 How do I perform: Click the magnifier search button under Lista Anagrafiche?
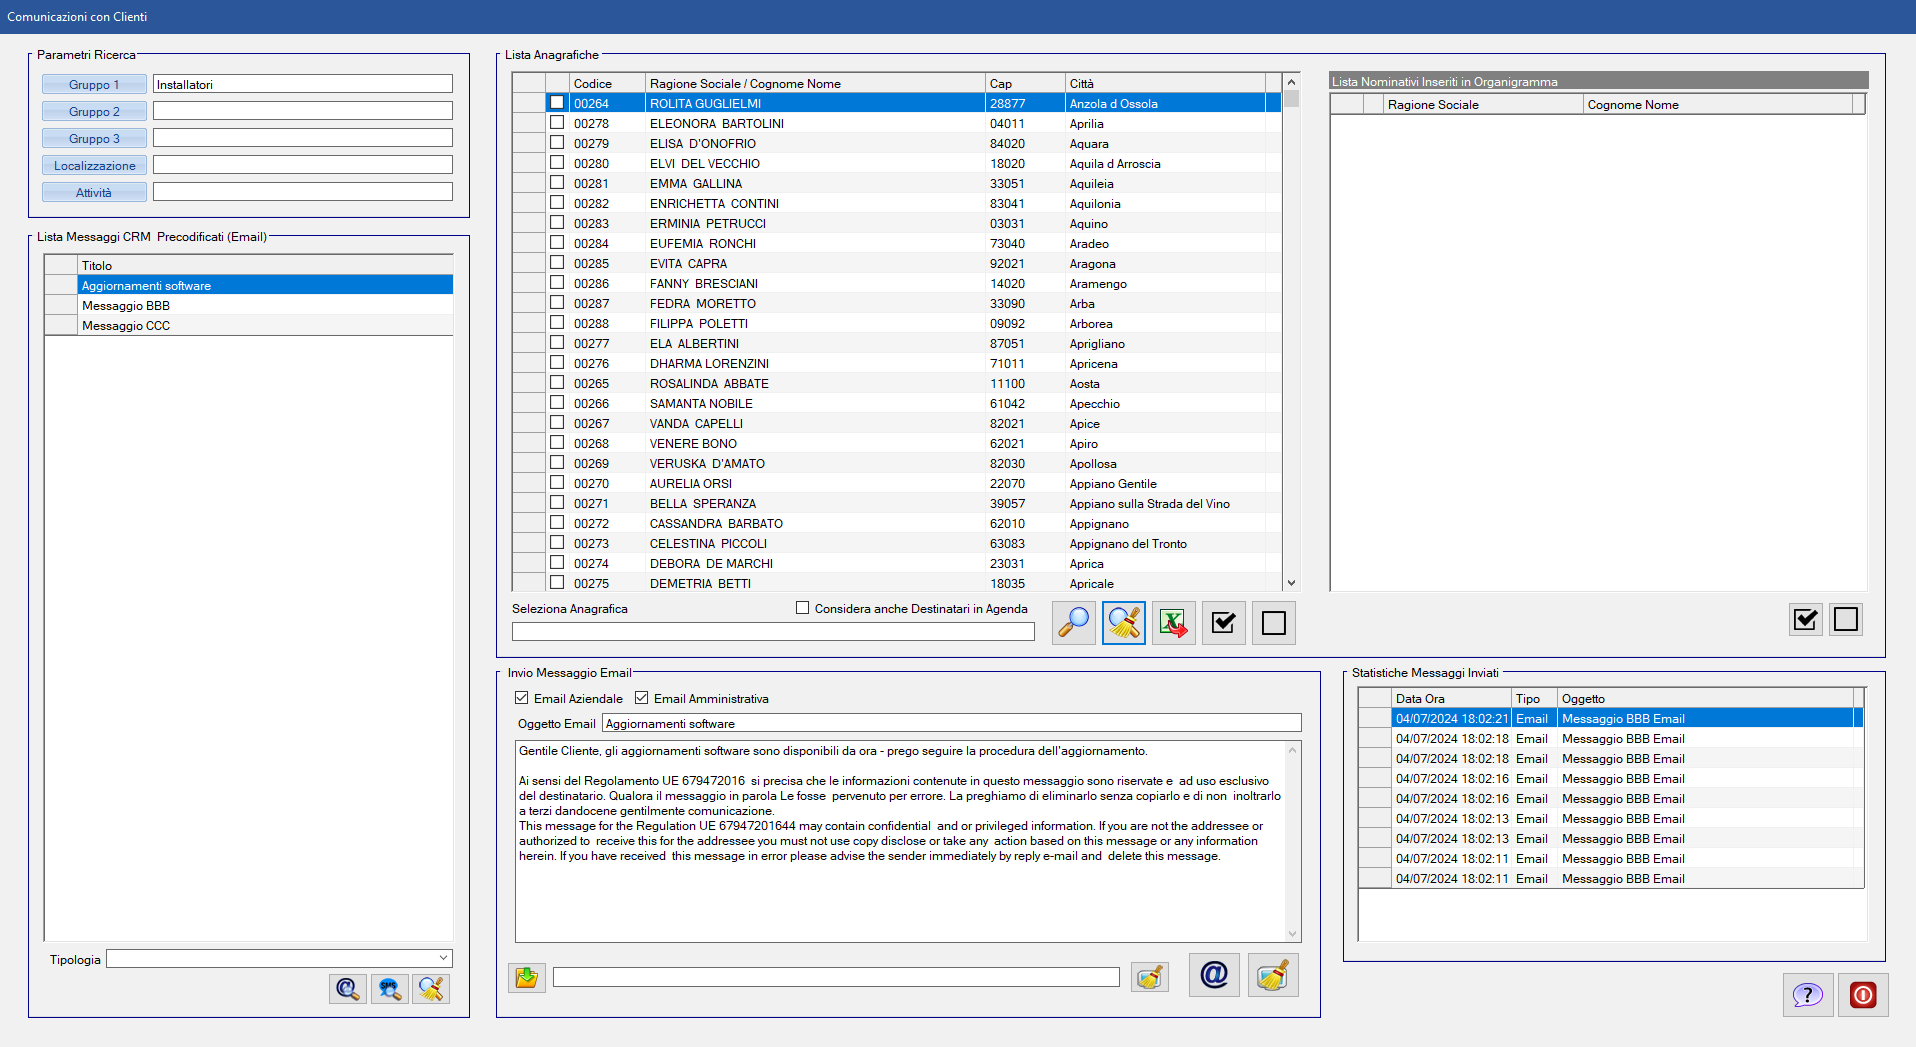[x=1073, y=623]
